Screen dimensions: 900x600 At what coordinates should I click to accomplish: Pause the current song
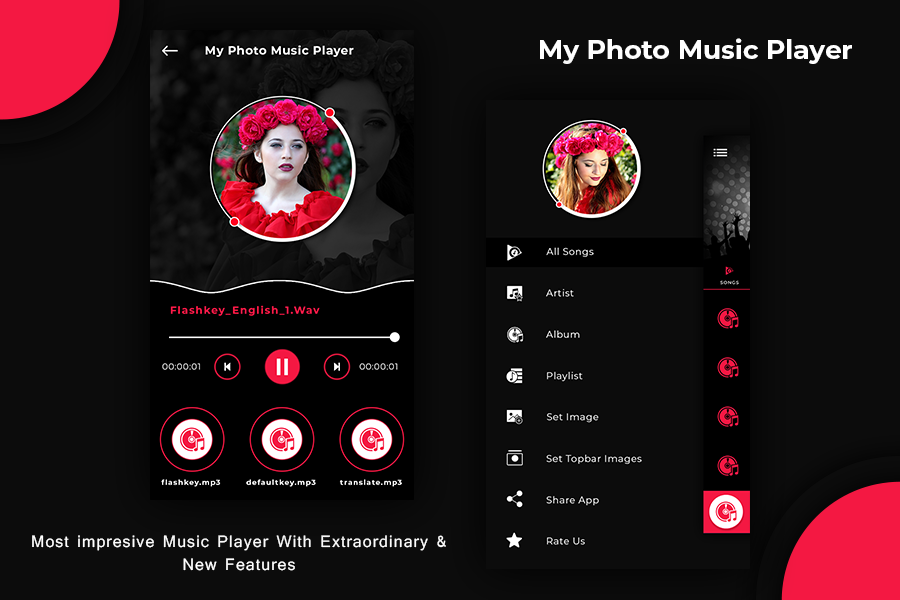[x=282, y=366]
